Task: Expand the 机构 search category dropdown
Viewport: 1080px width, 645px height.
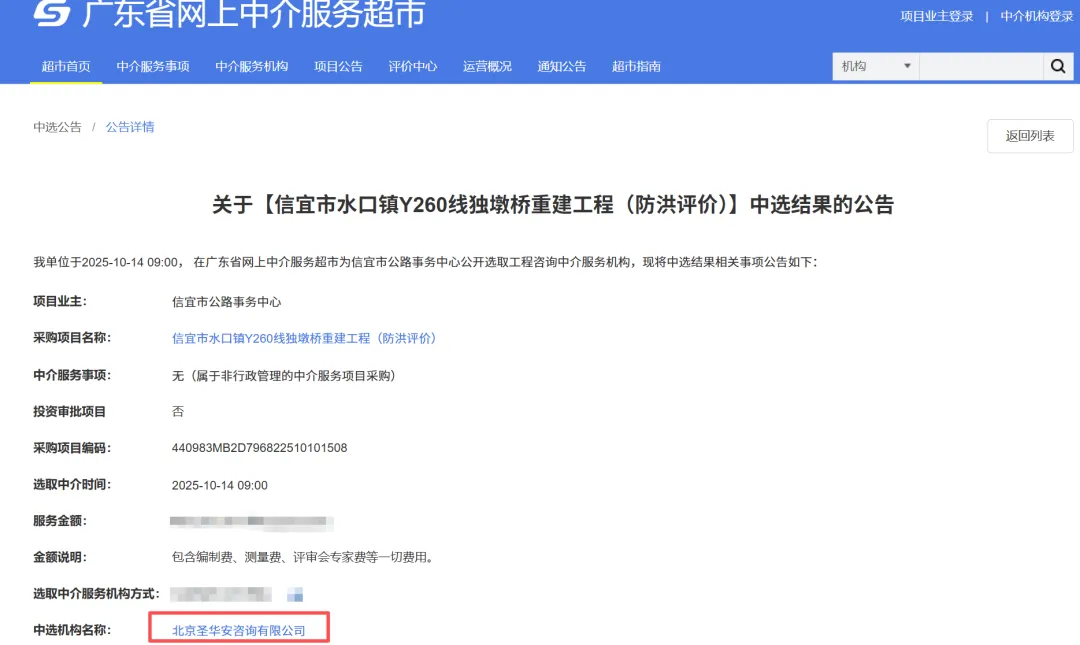Action: pyautogui.click(x=875, y=66)
